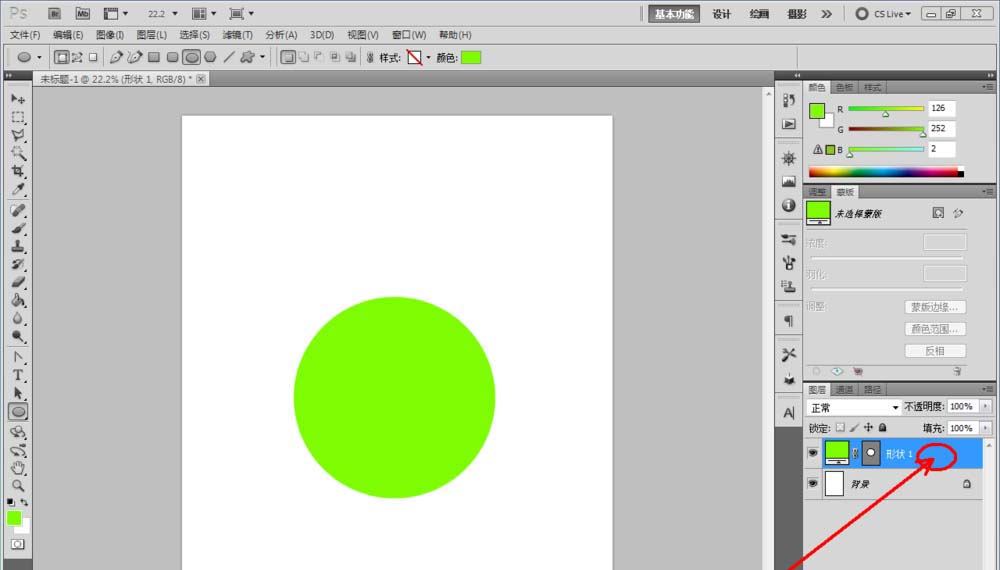Launch Bridge with the Br icon

click(x=55, y=14)
